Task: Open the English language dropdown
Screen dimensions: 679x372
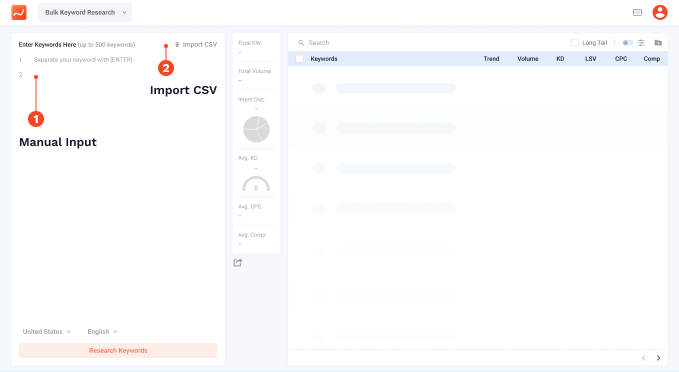Action: coord(102,332)
